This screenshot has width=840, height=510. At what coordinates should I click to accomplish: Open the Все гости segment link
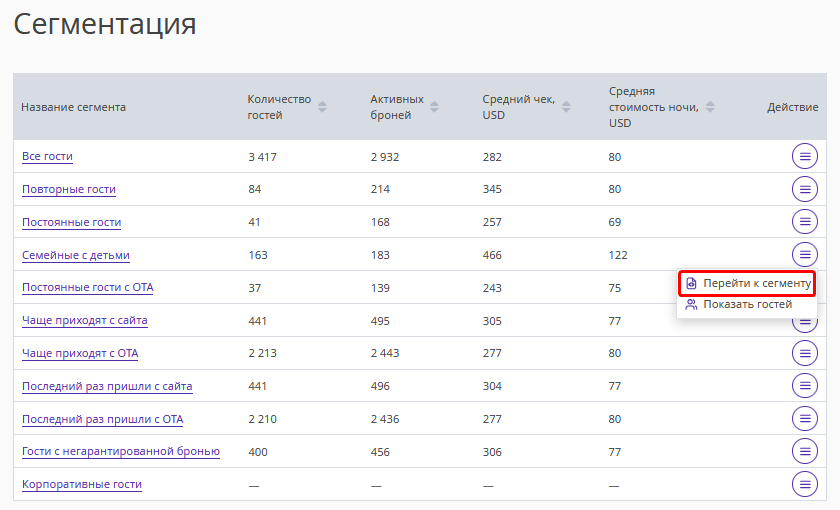click(47, 156)
